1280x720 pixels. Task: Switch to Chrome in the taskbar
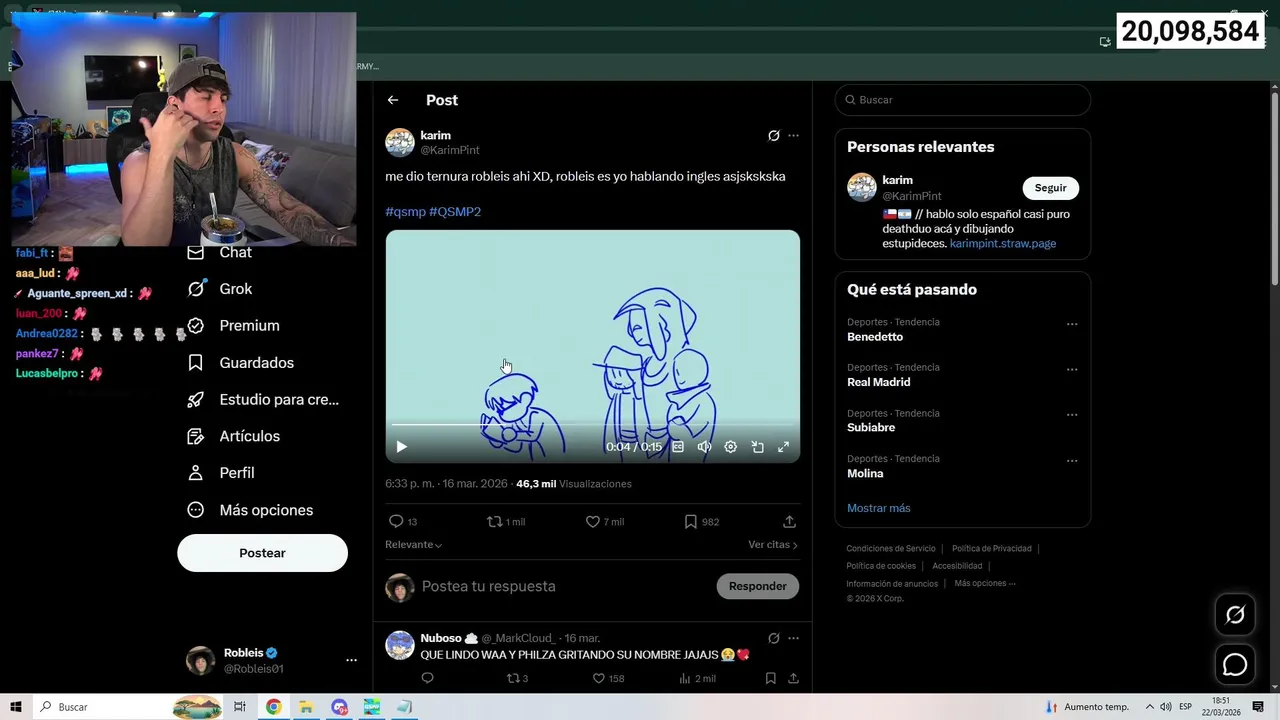tap(273, 707)
